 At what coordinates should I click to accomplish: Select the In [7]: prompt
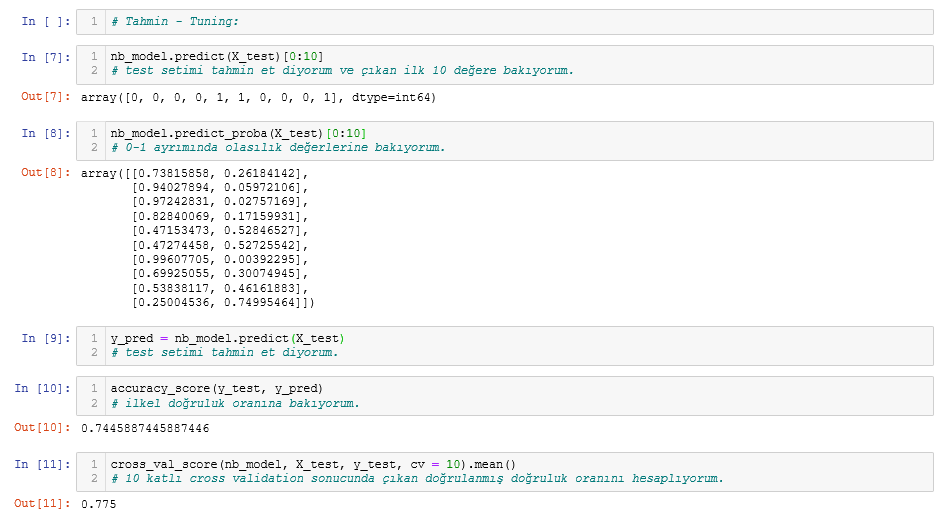pos(46,58)
